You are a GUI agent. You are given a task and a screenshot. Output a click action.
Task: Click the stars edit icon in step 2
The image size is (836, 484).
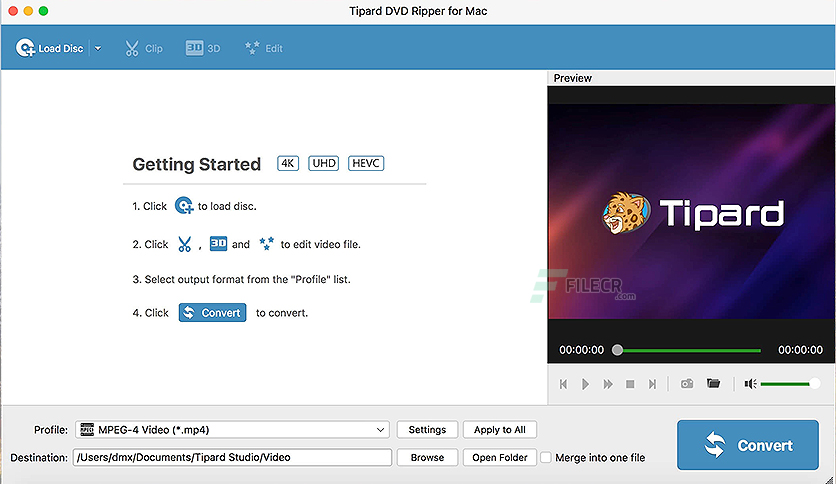(x=266, y=244)
